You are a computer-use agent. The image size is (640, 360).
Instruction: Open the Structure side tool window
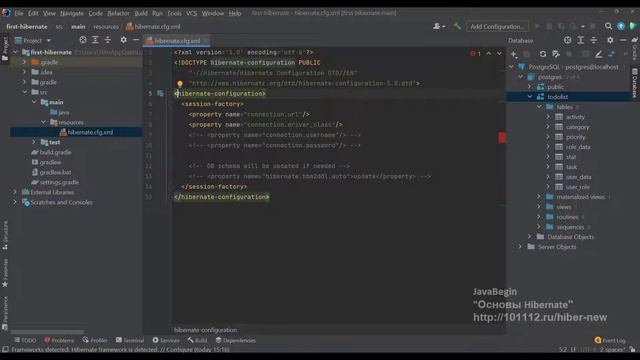point(5,236)
